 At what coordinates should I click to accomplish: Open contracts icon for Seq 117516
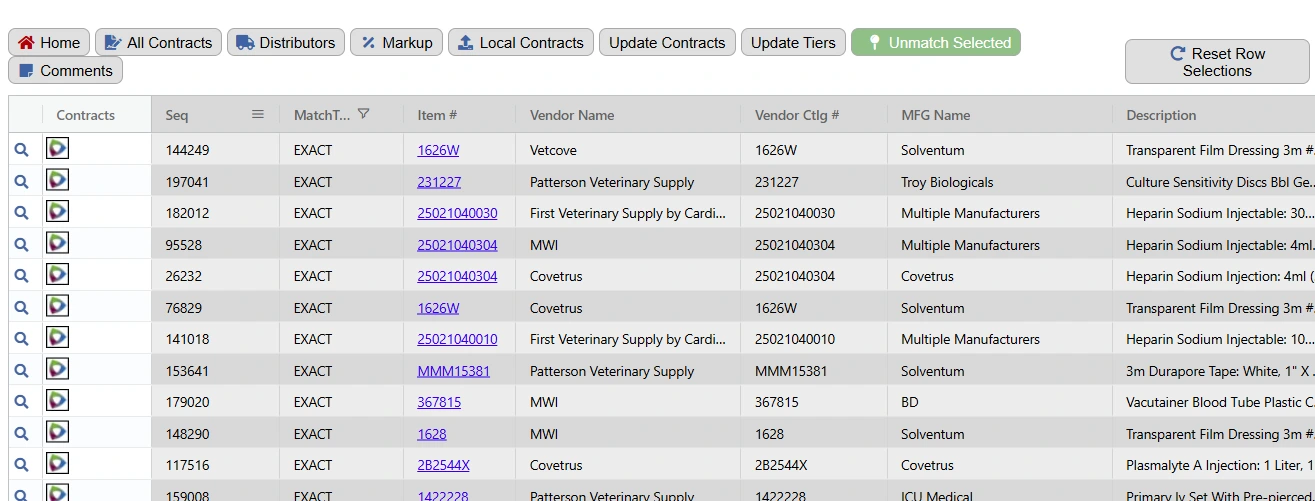click(x=58, y=463)
